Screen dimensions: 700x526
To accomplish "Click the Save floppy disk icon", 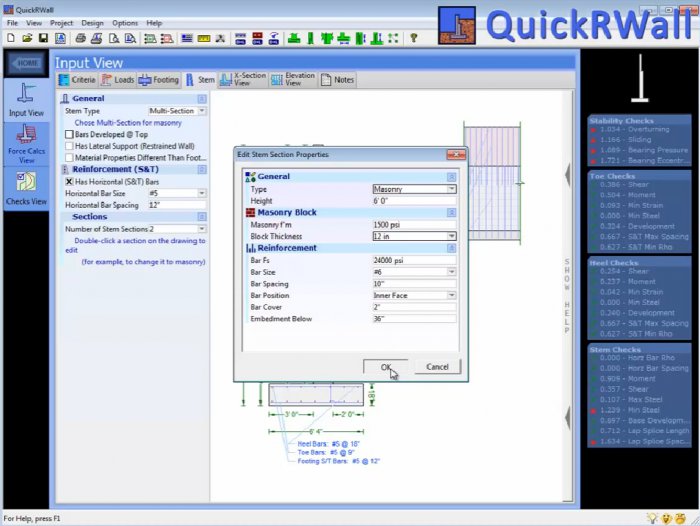I will pyautogui.click(x=43, y=38).
